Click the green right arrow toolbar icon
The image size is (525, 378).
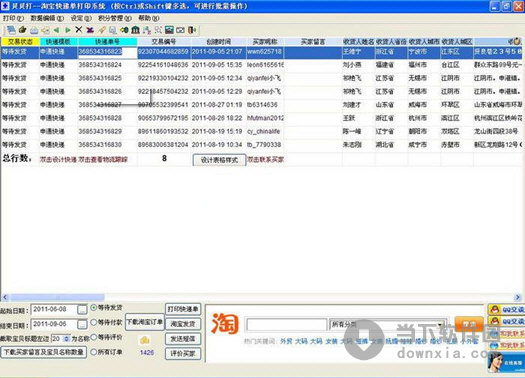pyautogui.click(x=68, y=30)
